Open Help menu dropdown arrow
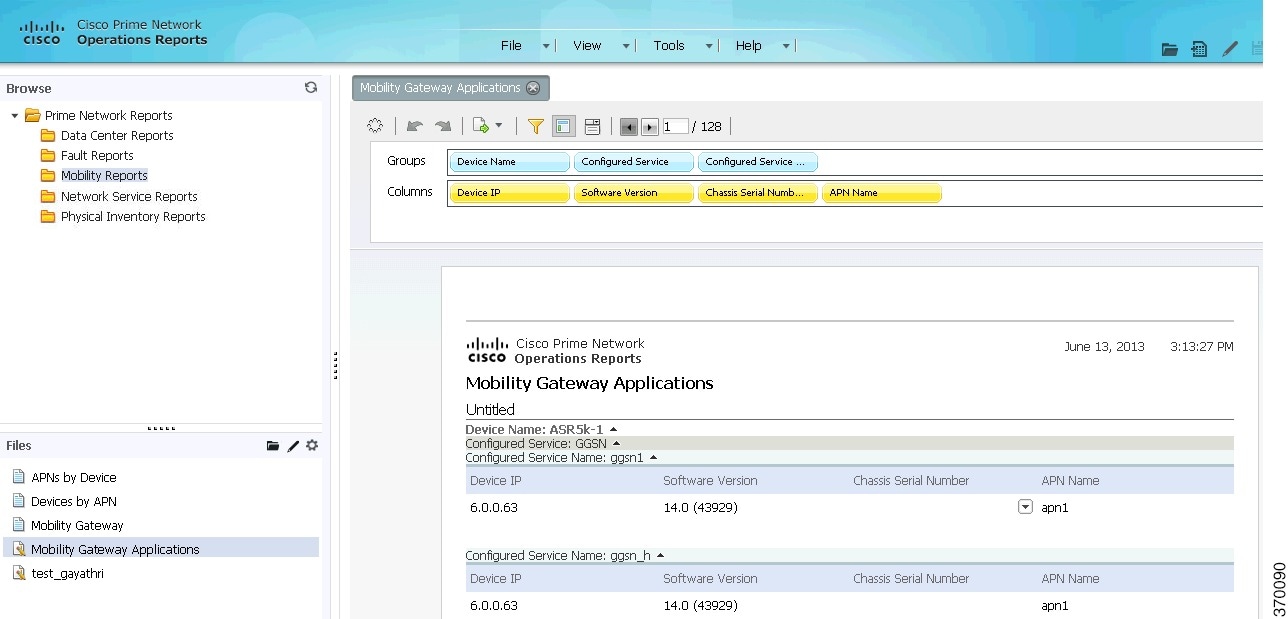Viewport: 1288px width, 619px height. [x=786, y=46]
